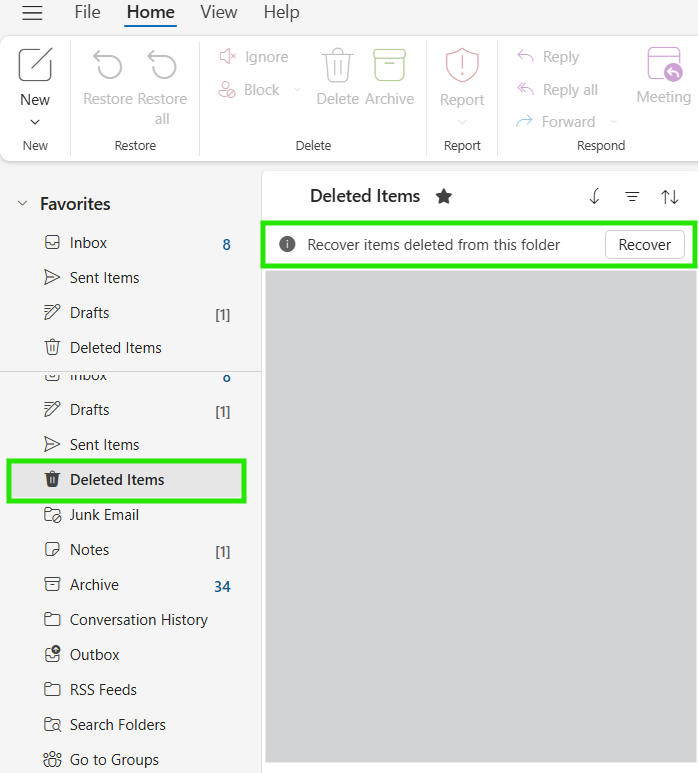Open the Outbox folder

(131, 655)
